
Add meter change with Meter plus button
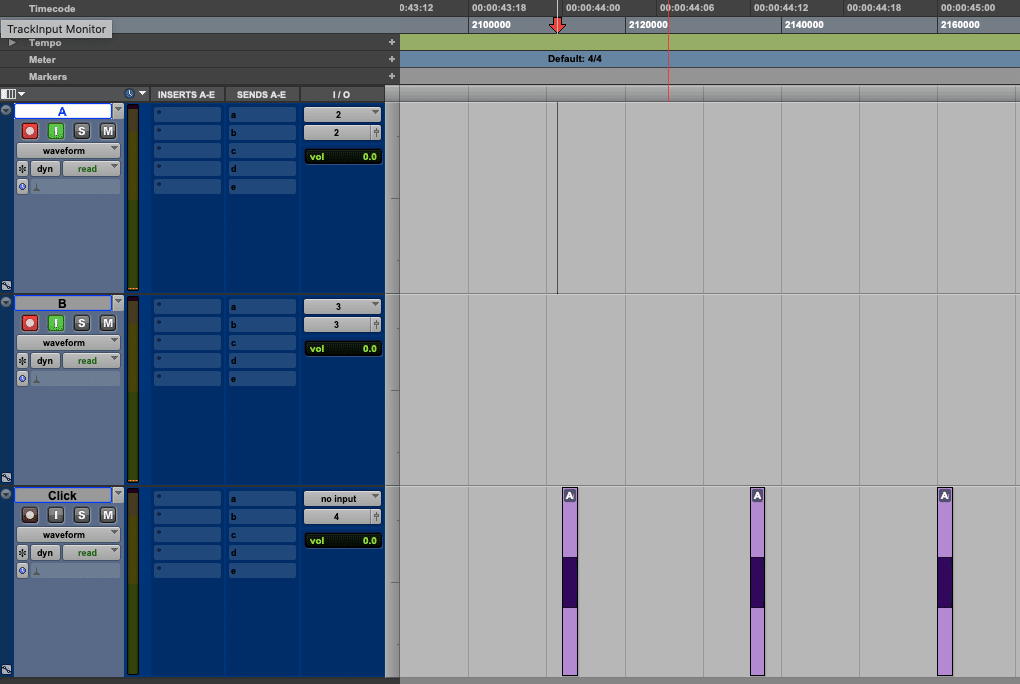(392, 59)
